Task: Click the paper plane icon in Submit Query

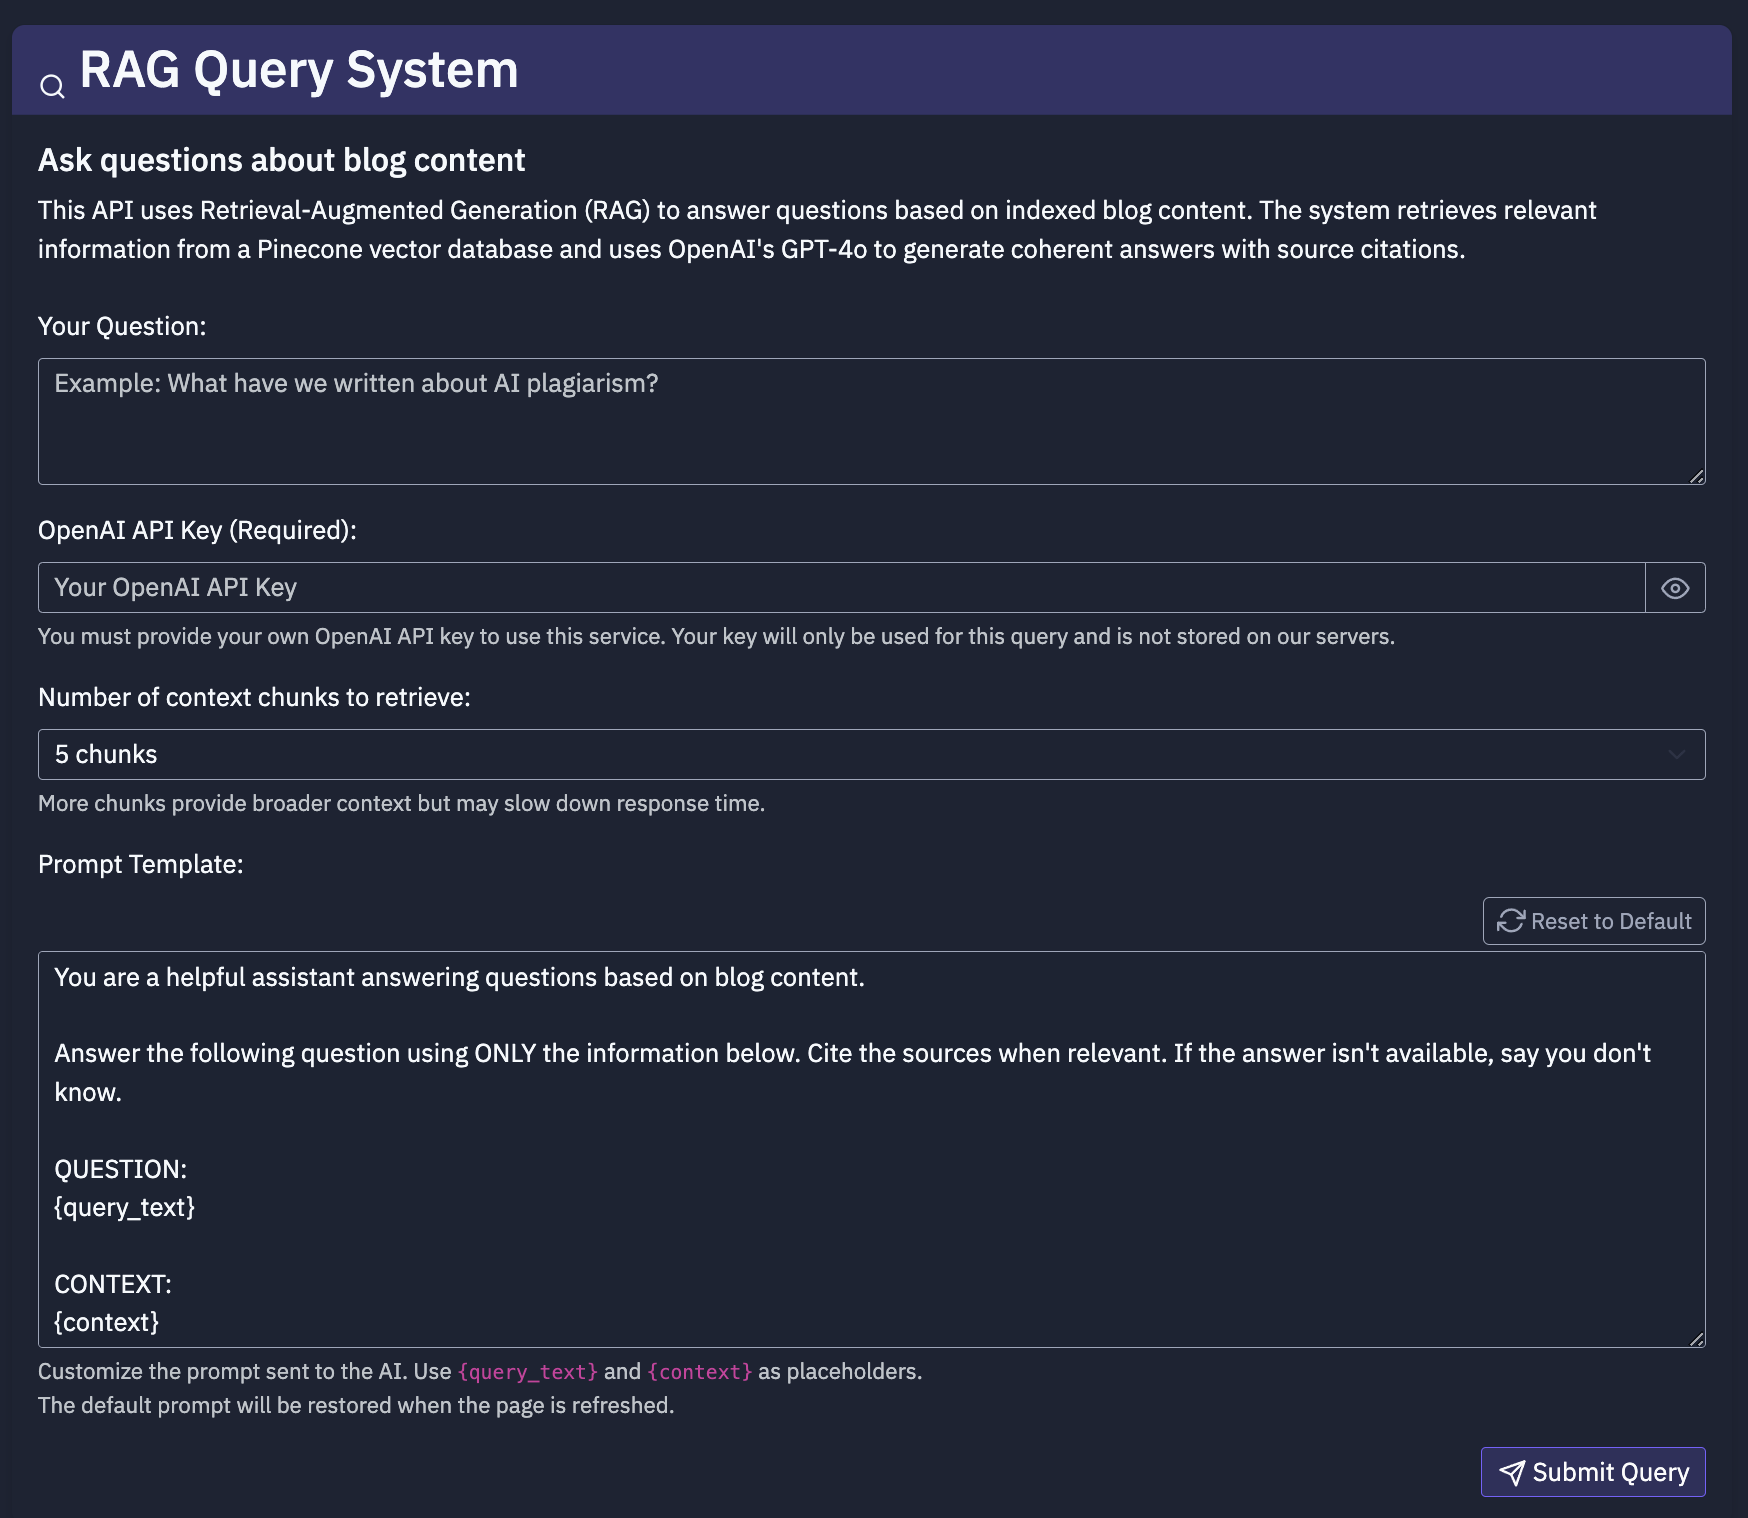Action: coord(1512,1472)
